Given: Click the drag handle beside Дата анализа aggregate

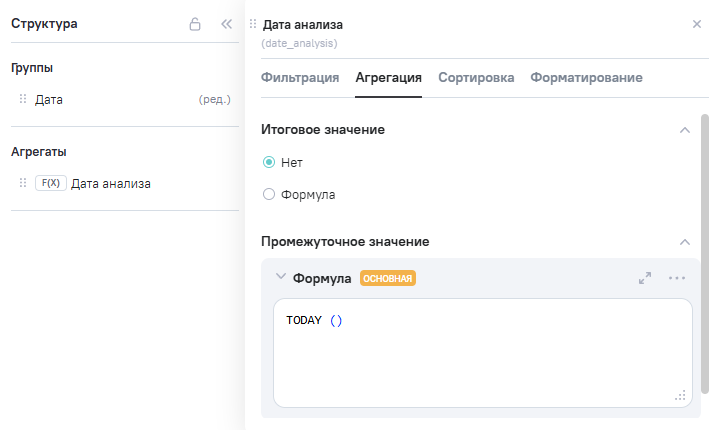Looking at the screenshot, I should coord(23,183).
